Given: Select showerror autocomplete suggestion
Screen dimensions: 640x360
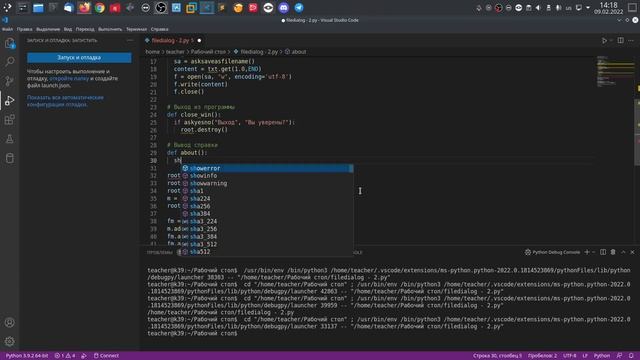Looking at the screenshot, I should tap(267, 168).
